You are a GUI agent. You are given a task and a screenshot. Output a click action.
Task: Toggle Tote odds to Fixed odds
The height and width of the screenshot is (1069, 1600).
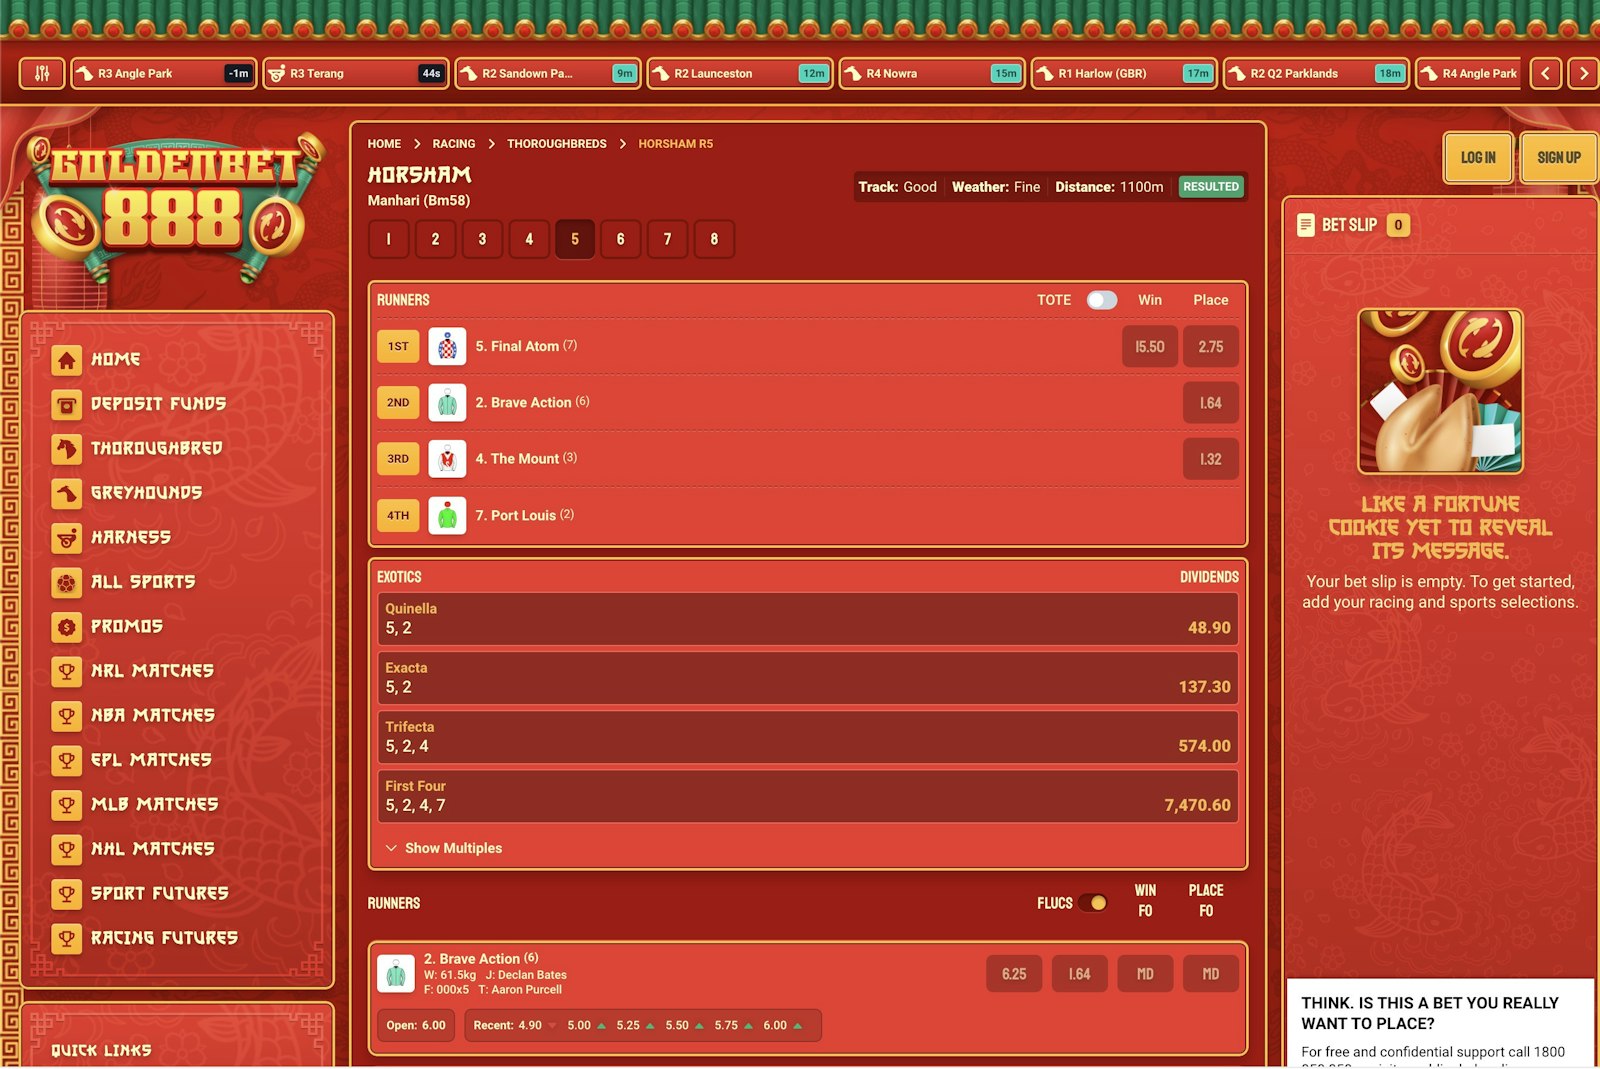pyautogui.click(x=1101, y=299)
